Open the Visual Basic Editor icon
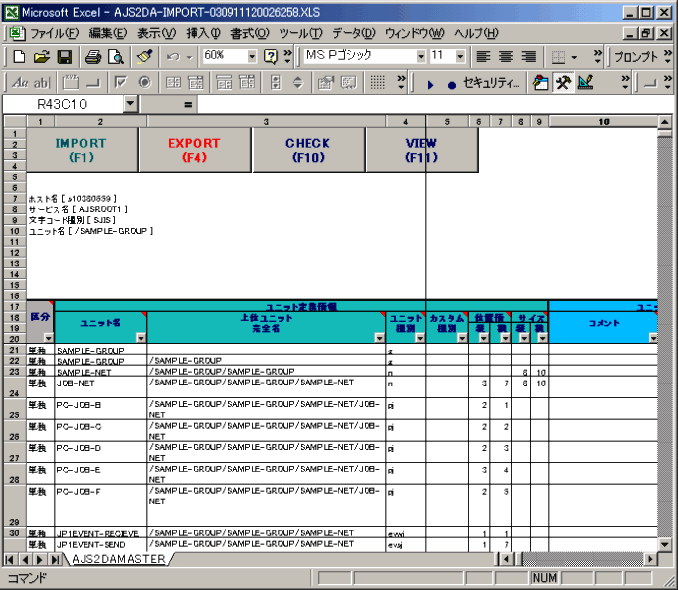The image size is (678, 590). [540, 82]
